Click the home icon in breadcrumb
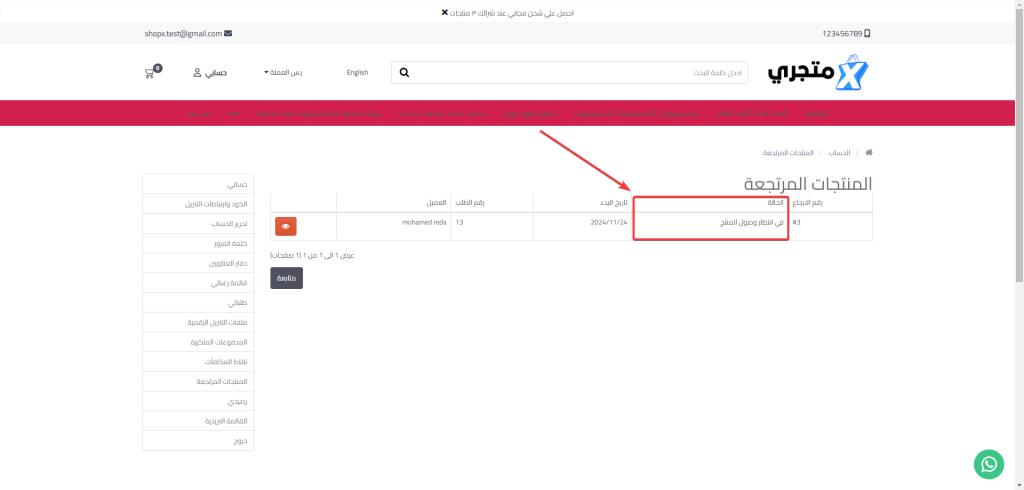 [868, 153]
